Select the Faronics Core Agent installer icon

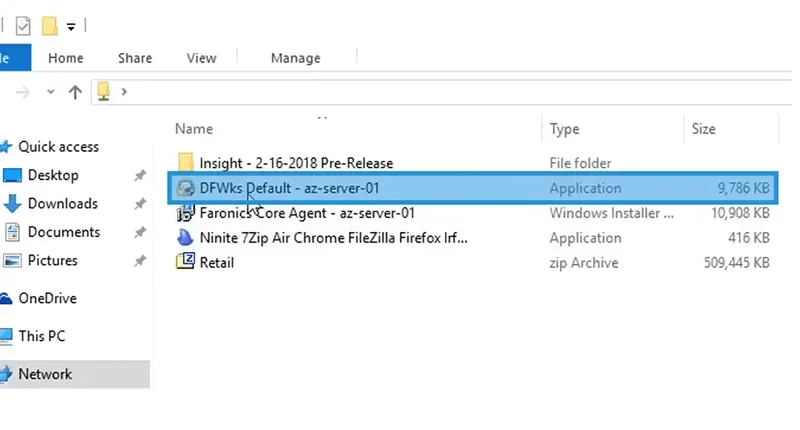coord(185,213)
